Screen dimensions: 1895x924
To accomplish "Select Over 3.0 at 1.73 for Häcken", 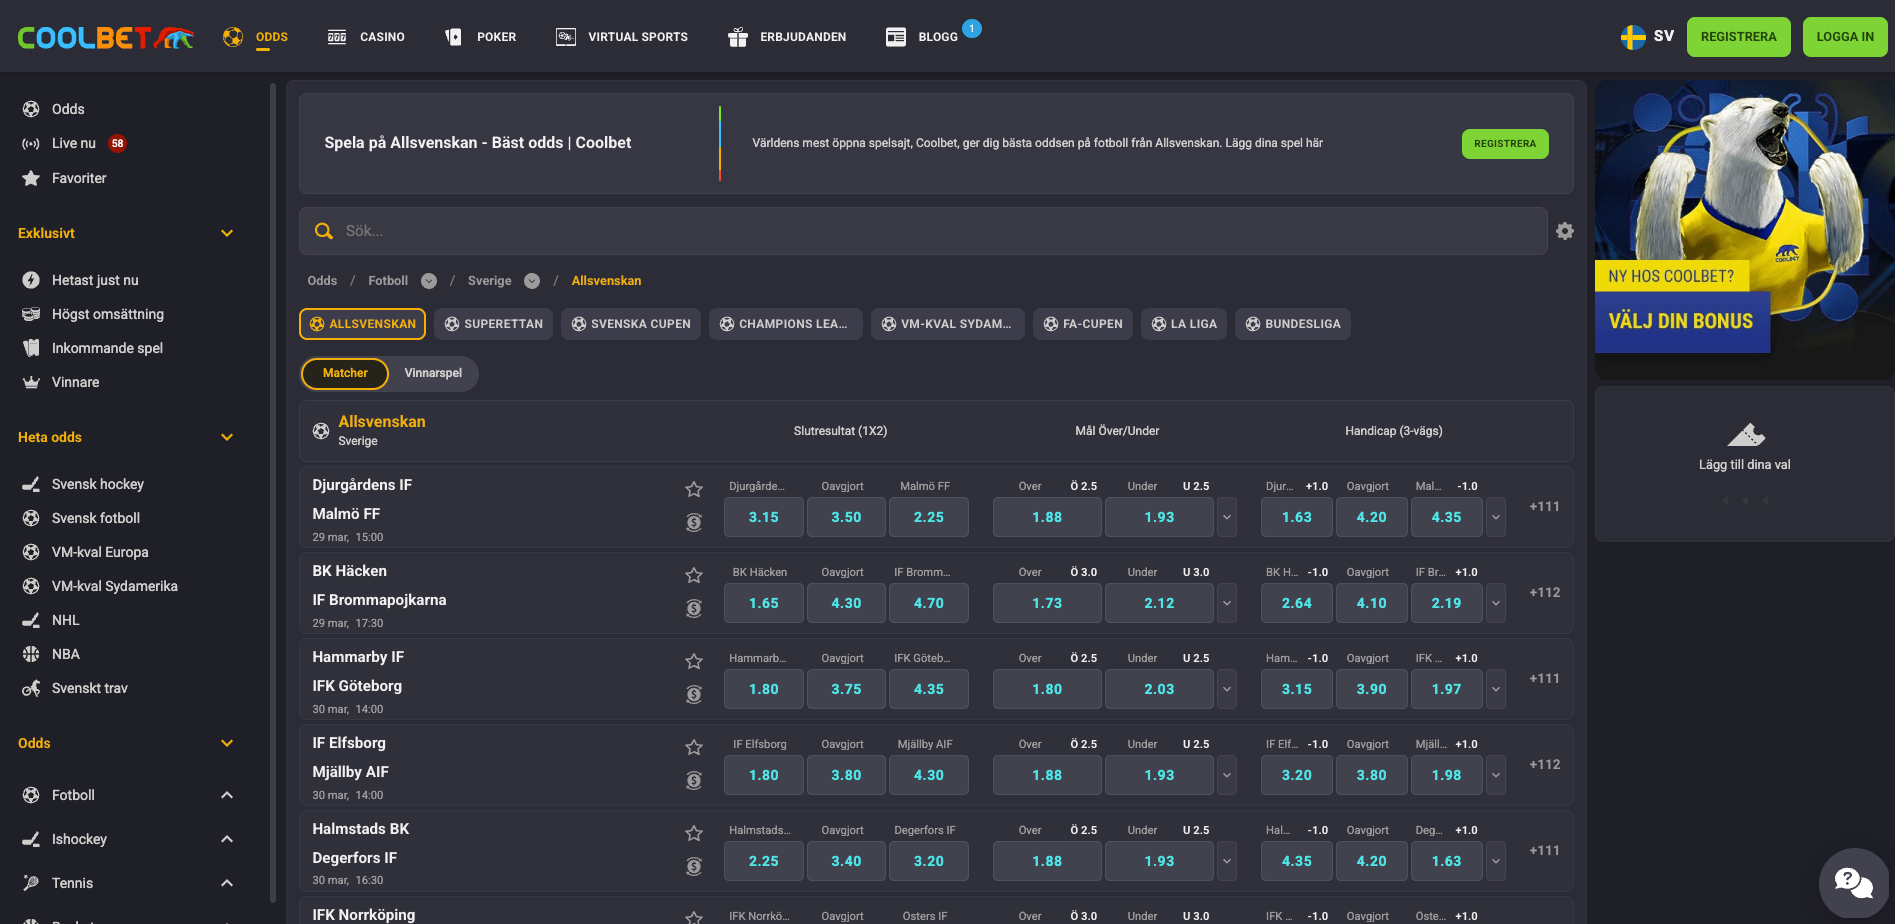I will click(x=1047, y=603).
